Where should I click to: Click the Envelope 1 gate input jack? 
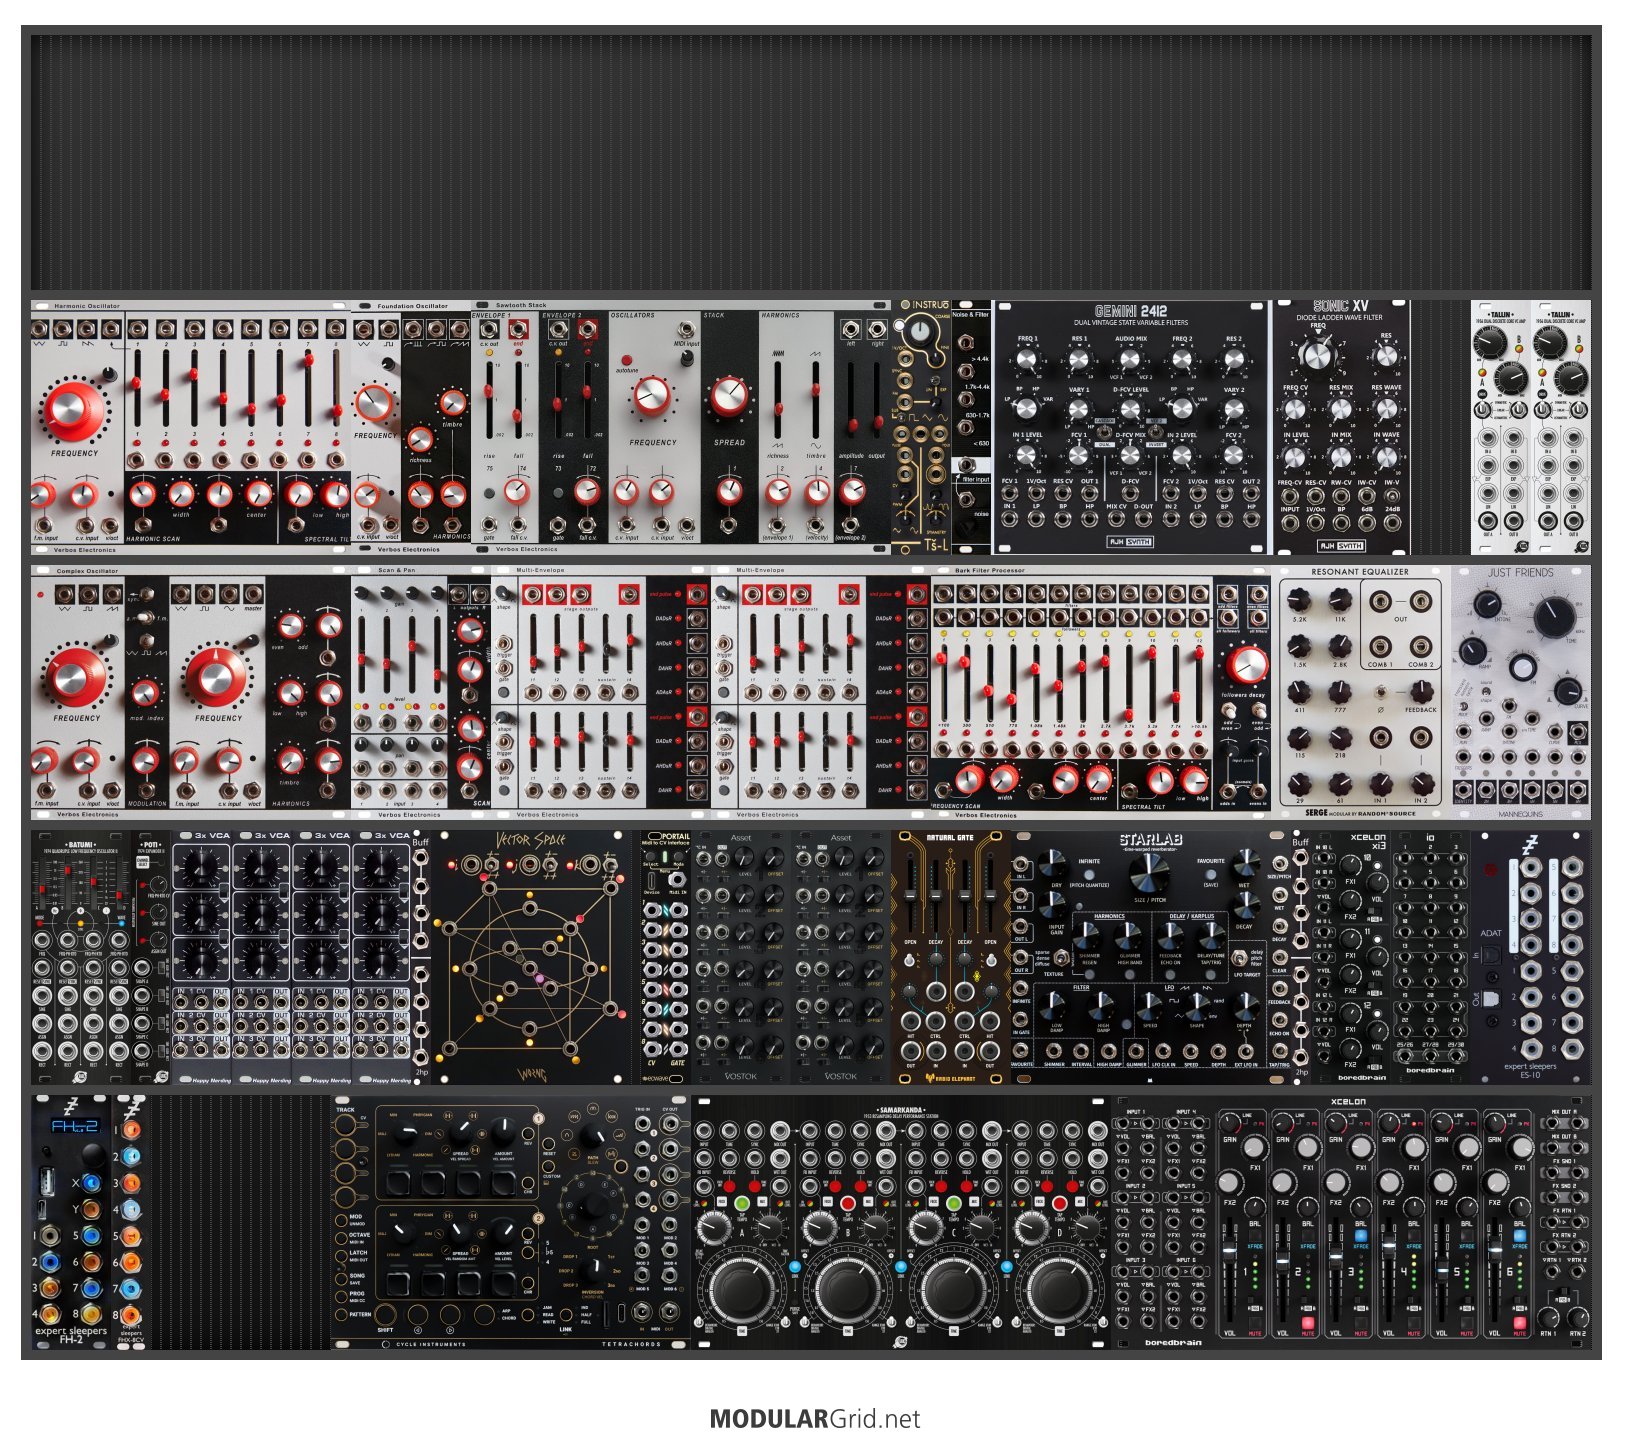[489, 525]
